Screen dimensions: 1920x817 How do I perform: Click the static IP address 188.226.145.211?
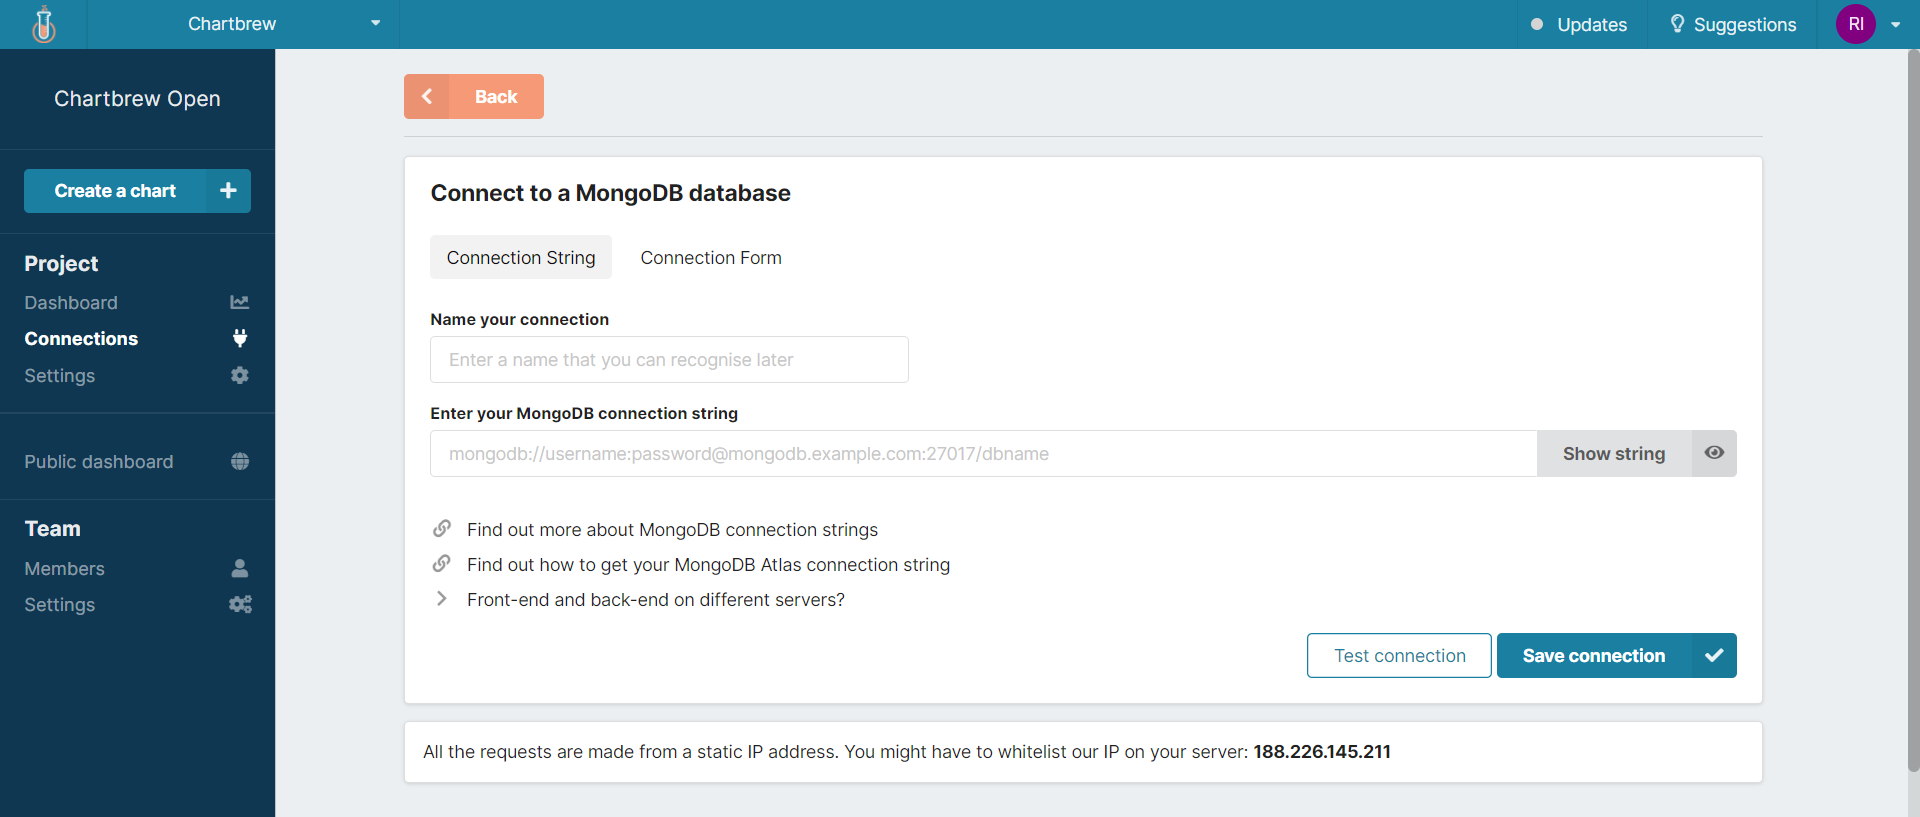(1322, 751)
